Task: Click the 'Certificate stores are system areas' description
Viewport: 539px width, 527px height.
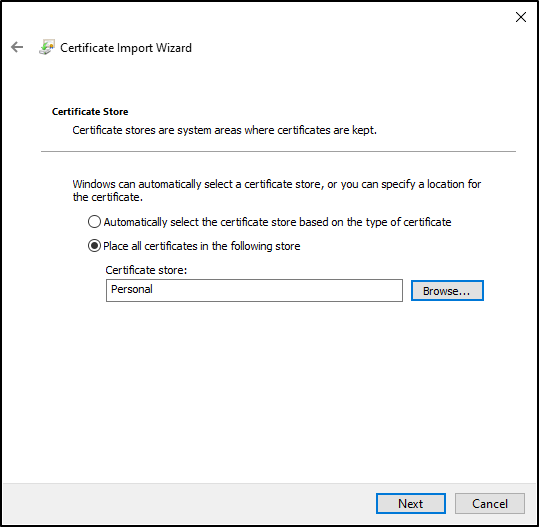Action: pos(224,130)
